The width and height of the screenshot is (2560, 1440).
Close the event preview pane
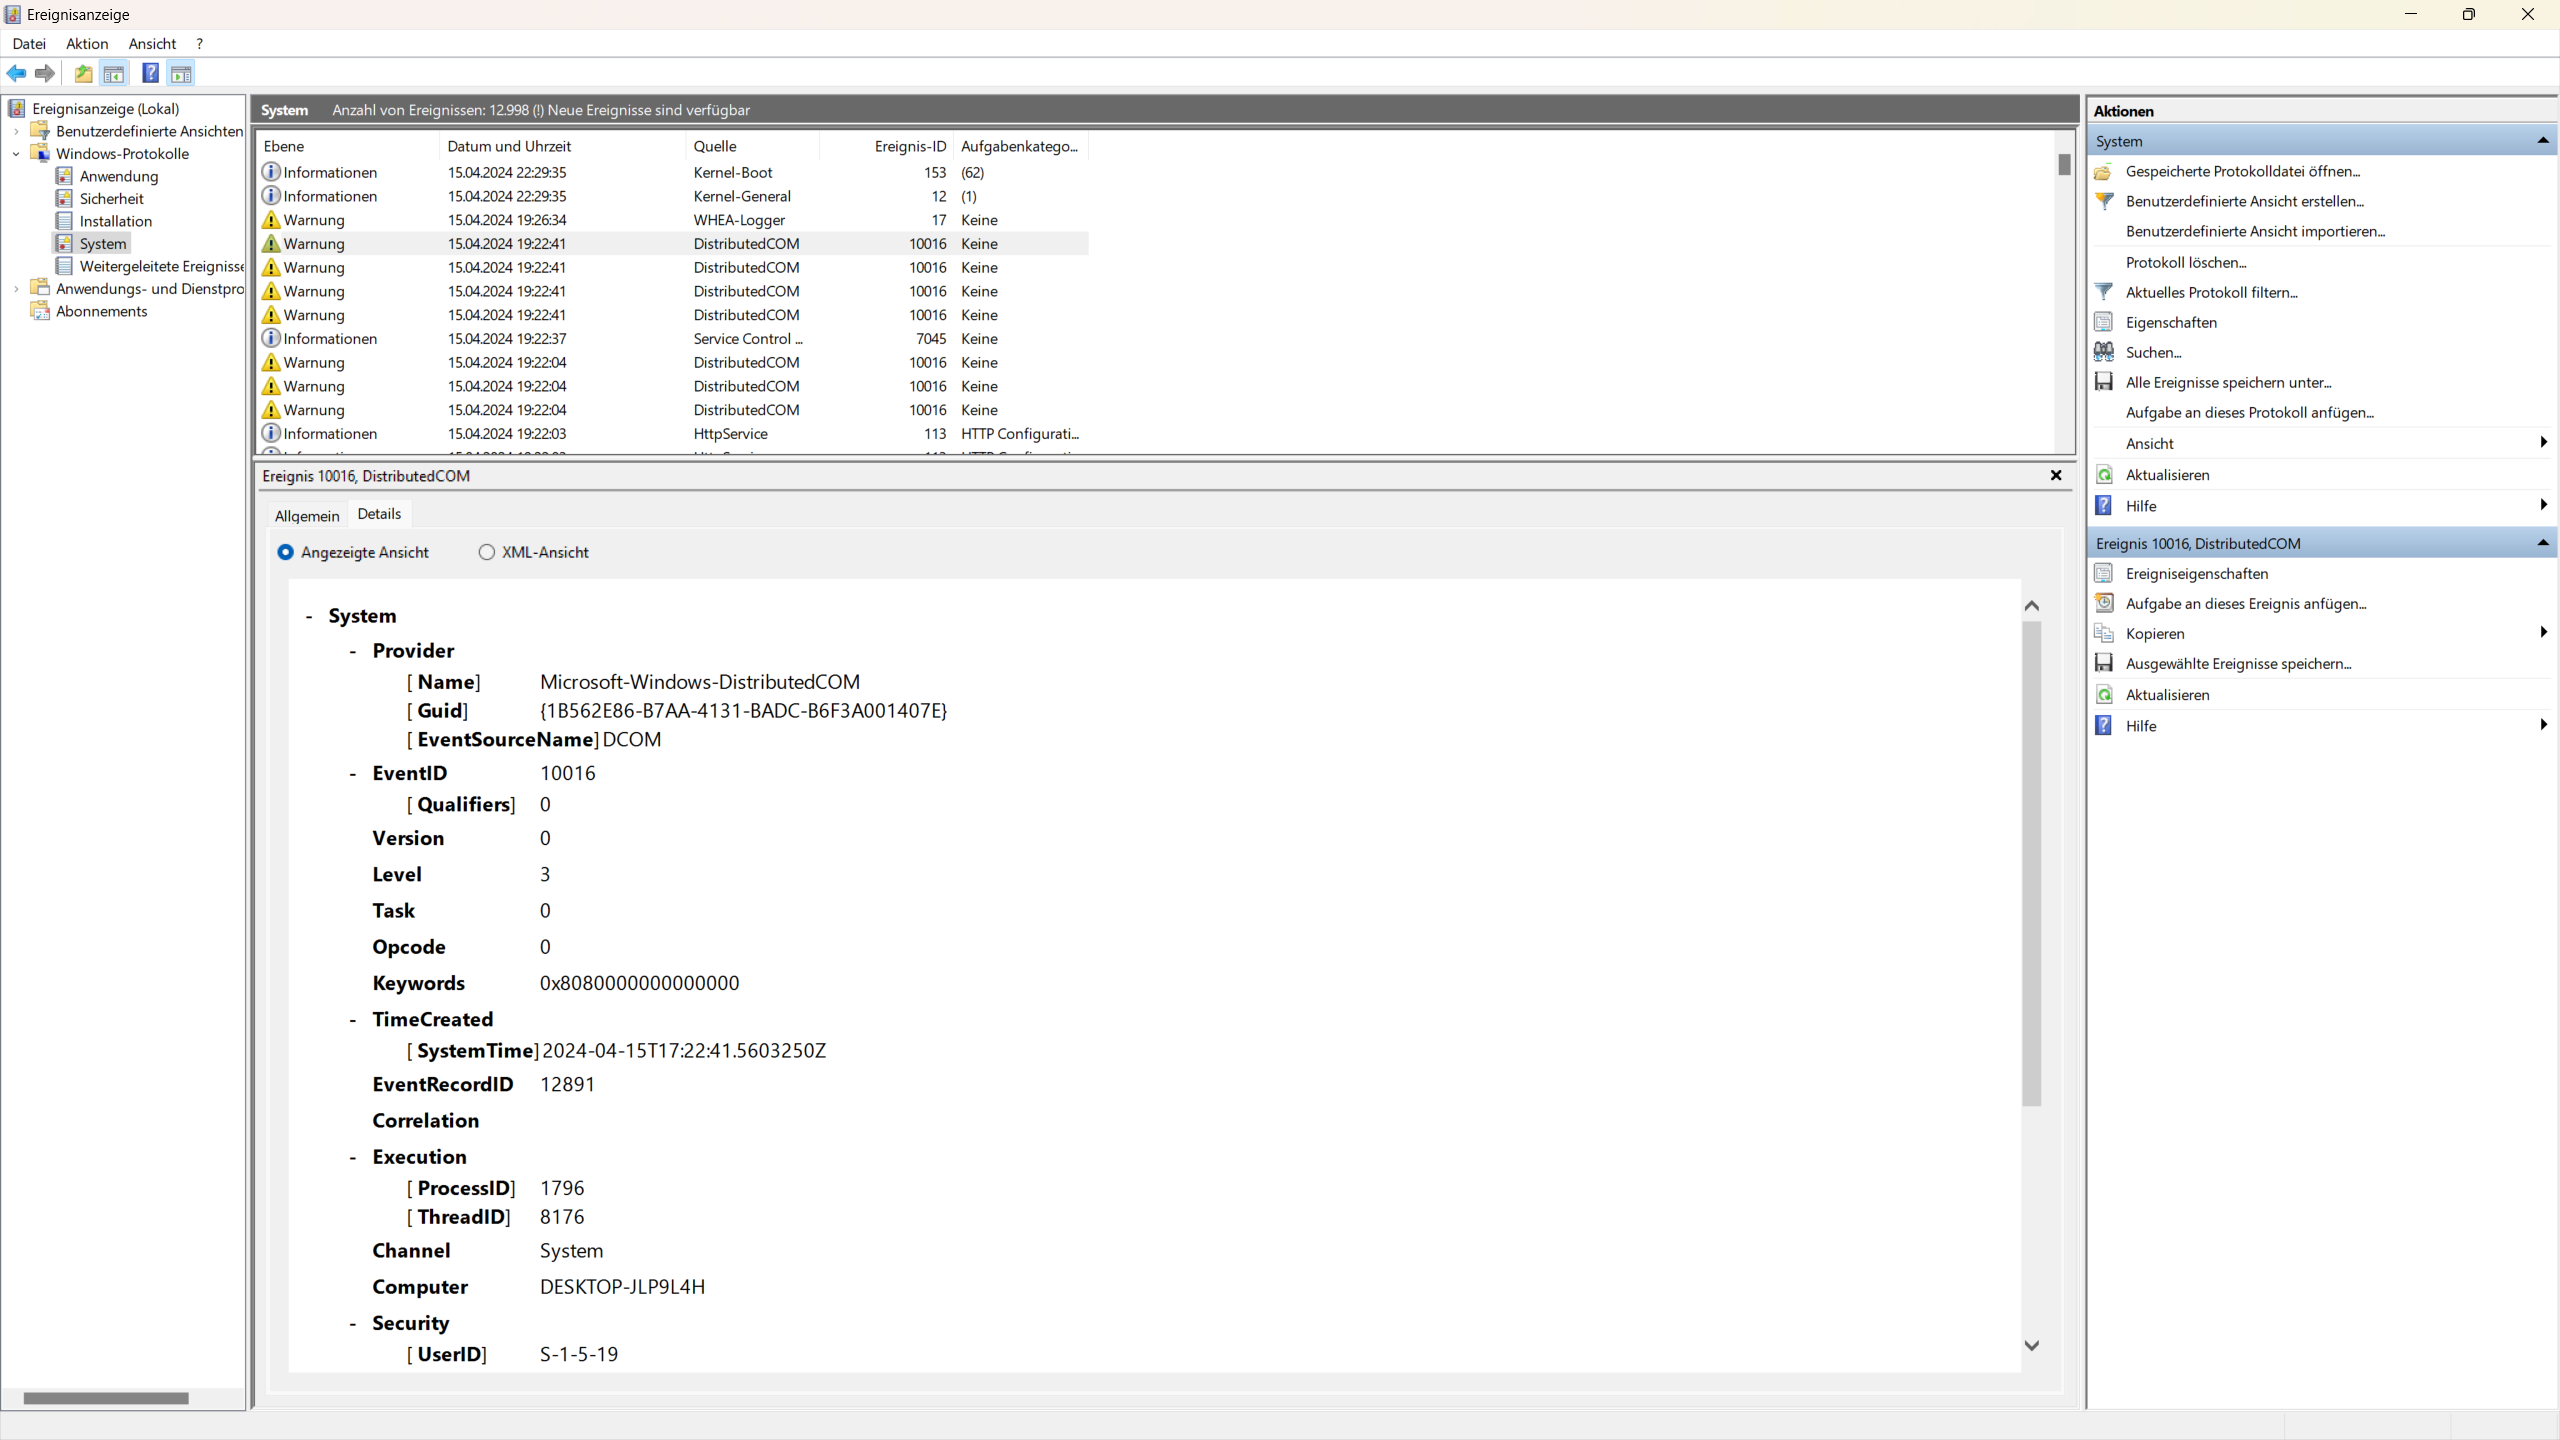(x=2056, y=476)
